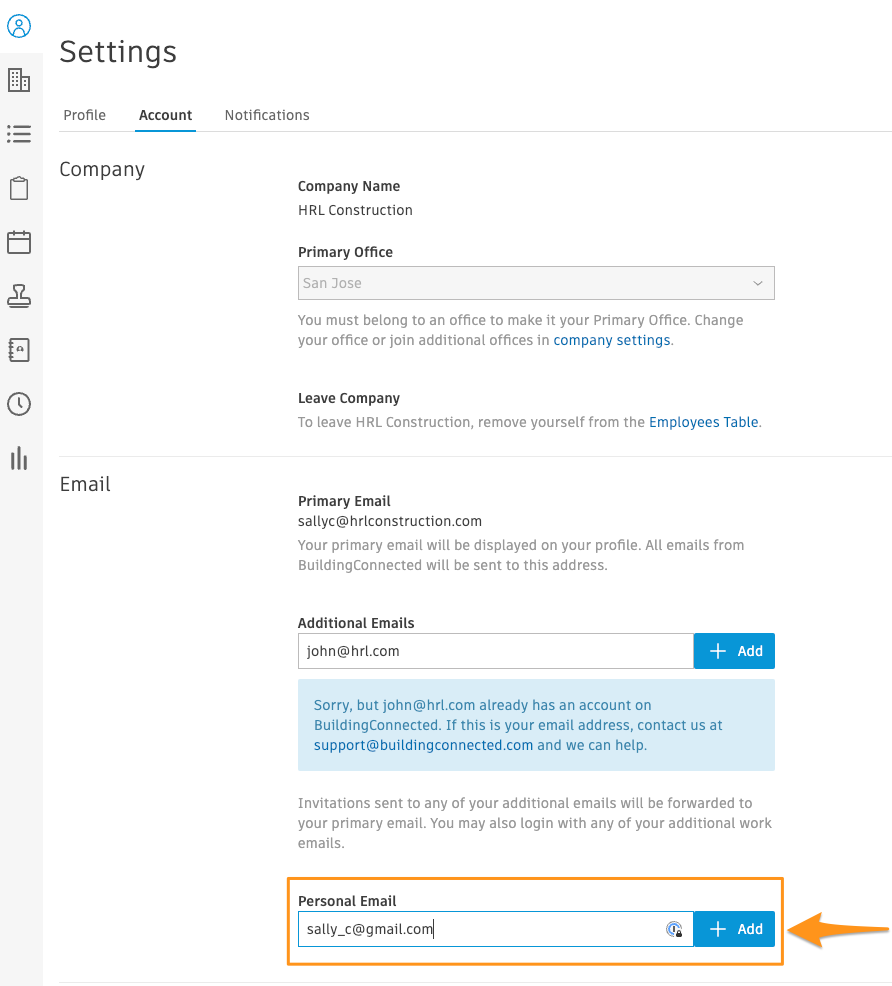This screenshot has width=892, height=986.
Task: Open the company settings link
Action: pos(611,340)
